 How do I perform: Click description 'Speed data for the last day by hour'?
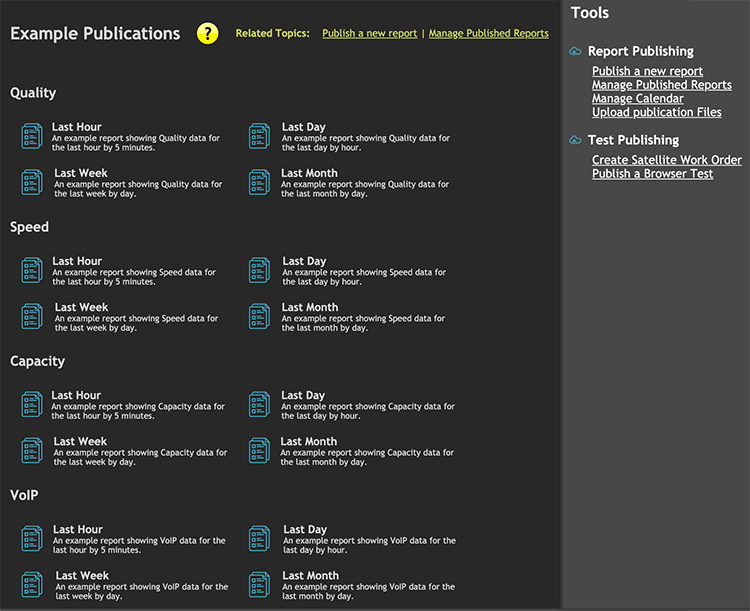pos(364,277)
